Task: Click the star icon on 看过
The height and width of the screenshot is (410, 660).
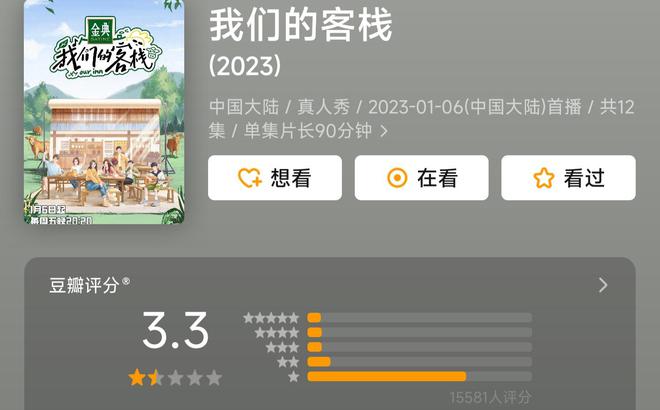Action: point(543,178)
